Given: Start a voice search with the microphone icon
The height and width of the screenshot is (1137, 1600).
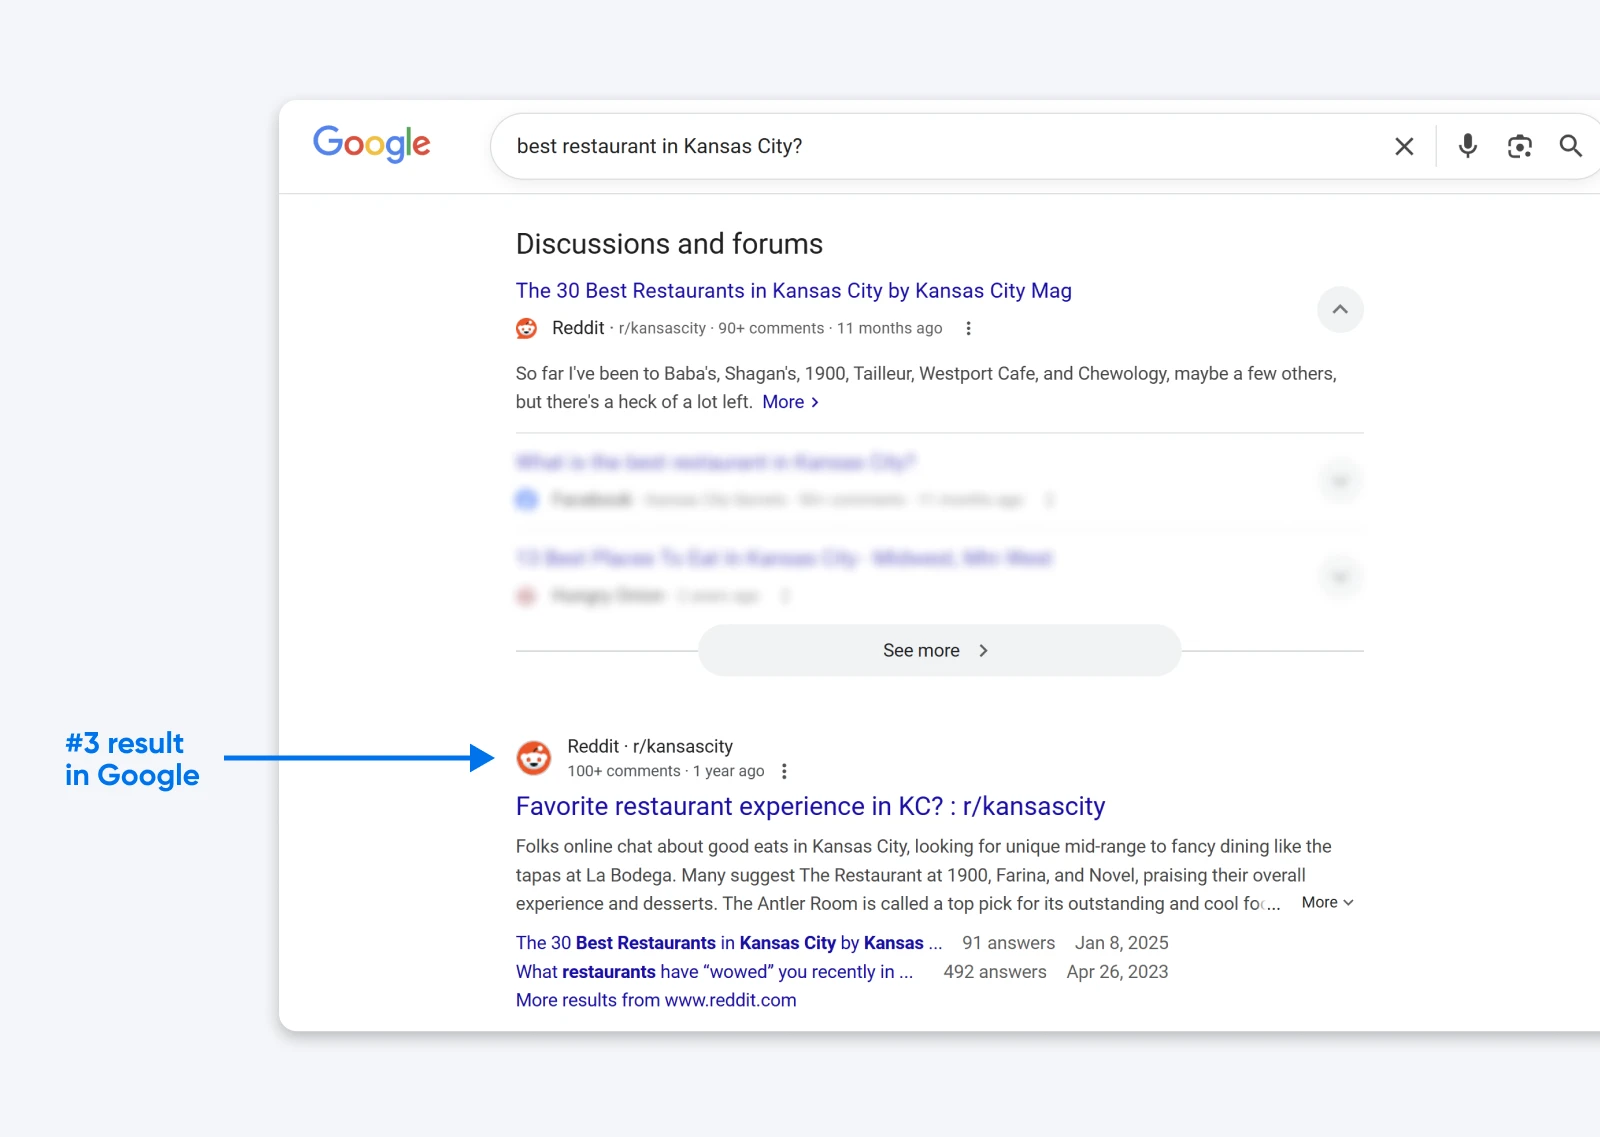Looking at the screenshot, I should click(1467, 146).
